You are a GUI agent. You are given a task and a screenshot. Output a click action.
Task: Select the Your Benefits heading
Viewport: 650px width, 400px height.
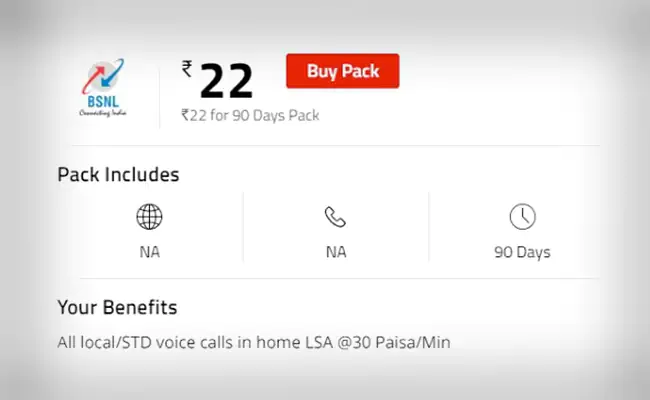117,308
